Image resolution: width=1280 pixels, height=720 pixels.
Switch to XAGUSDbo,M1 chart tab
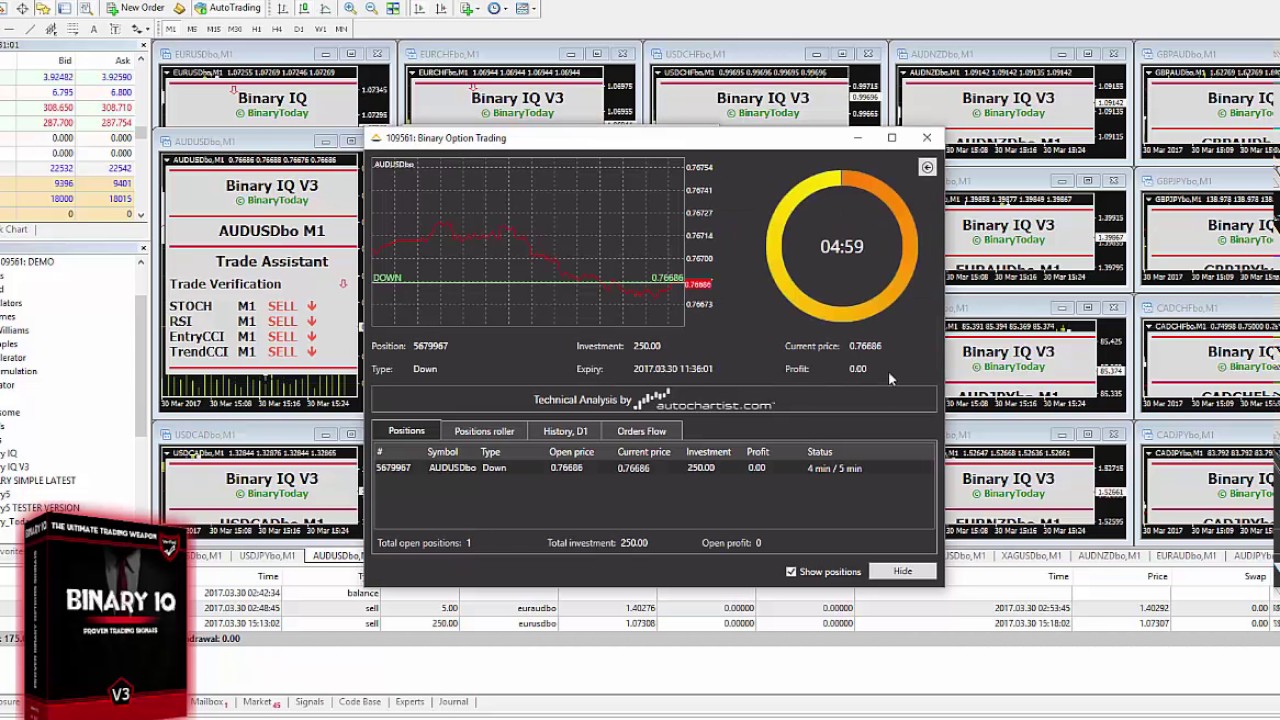[1032, 556]
